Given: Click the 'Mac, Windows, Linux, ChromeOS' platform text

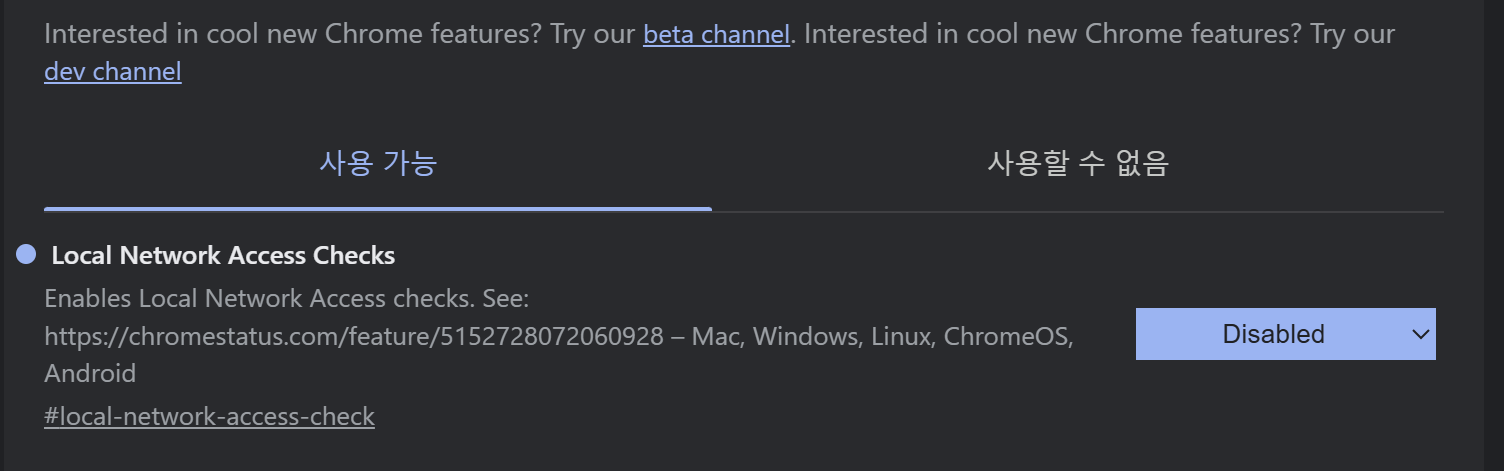Looking at the screenshot, I should pos(882,336).
